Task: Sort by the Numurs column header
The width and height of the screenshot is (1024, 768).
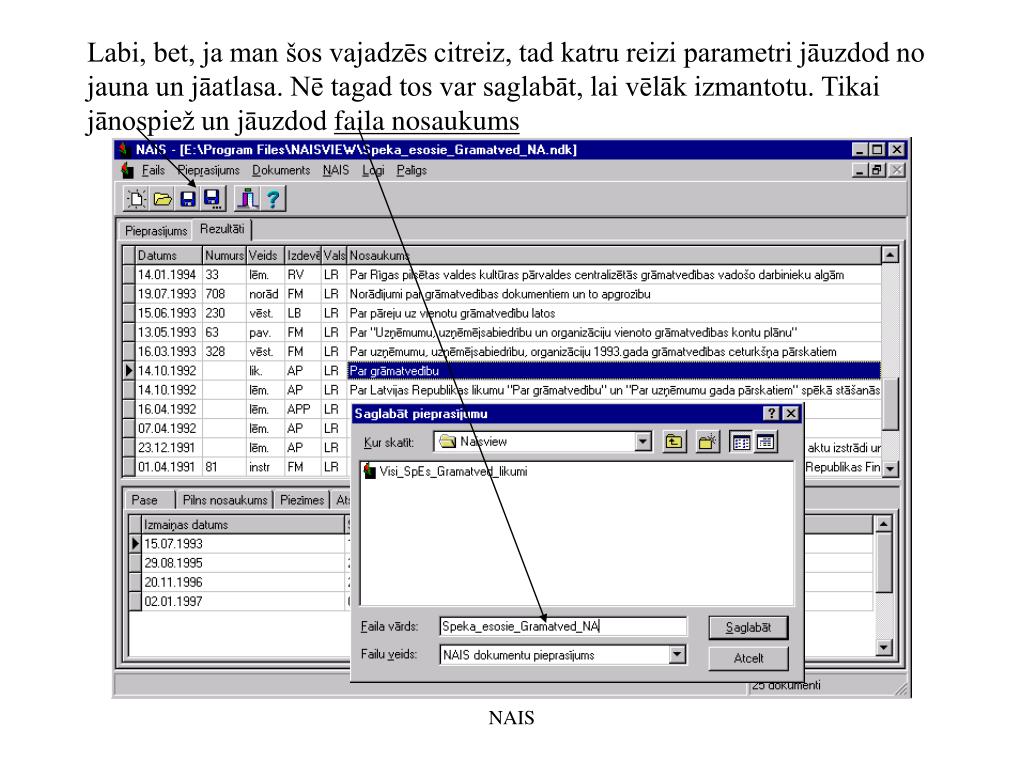Action: [224, 255]
